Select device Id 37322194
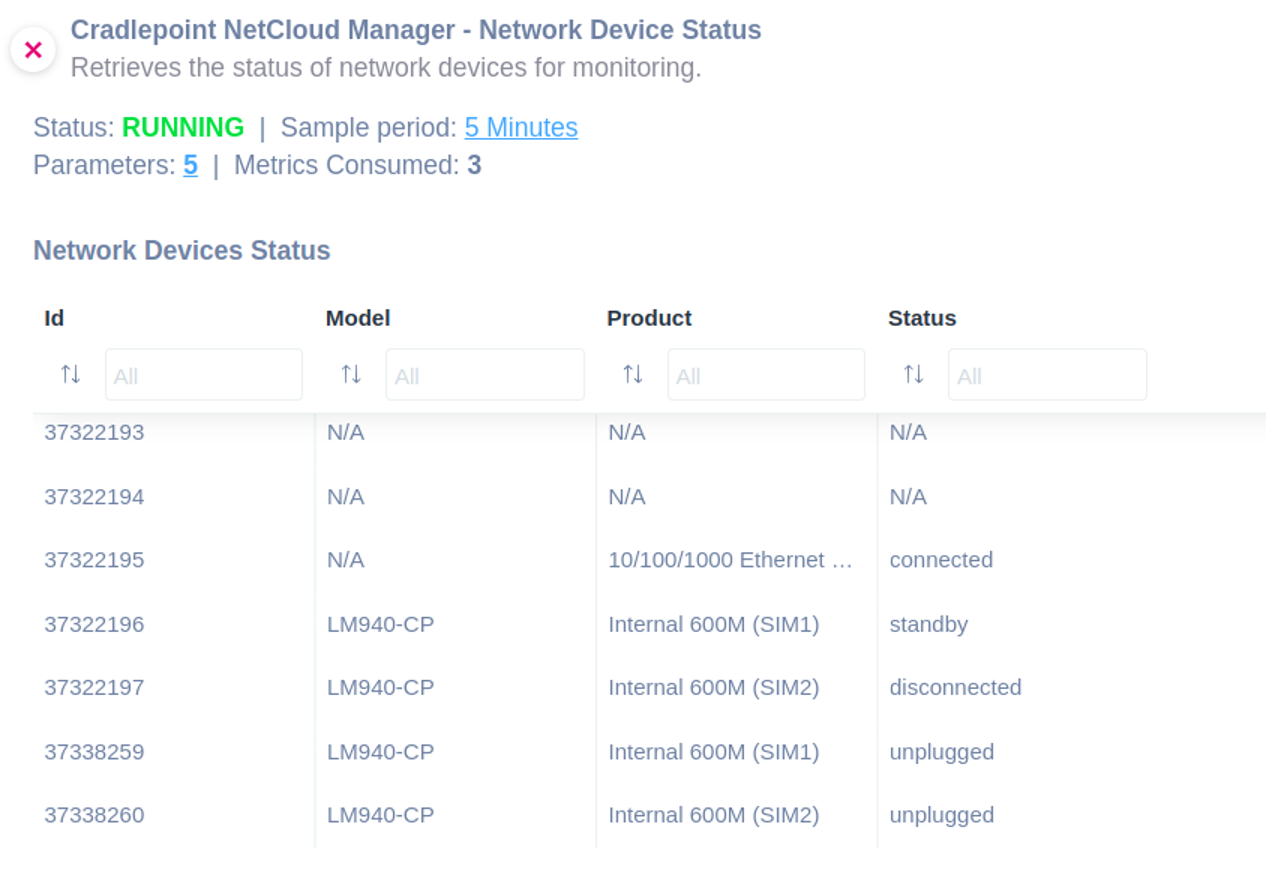This screenshot has height=890, width=1266. click(x=94, y=497)
